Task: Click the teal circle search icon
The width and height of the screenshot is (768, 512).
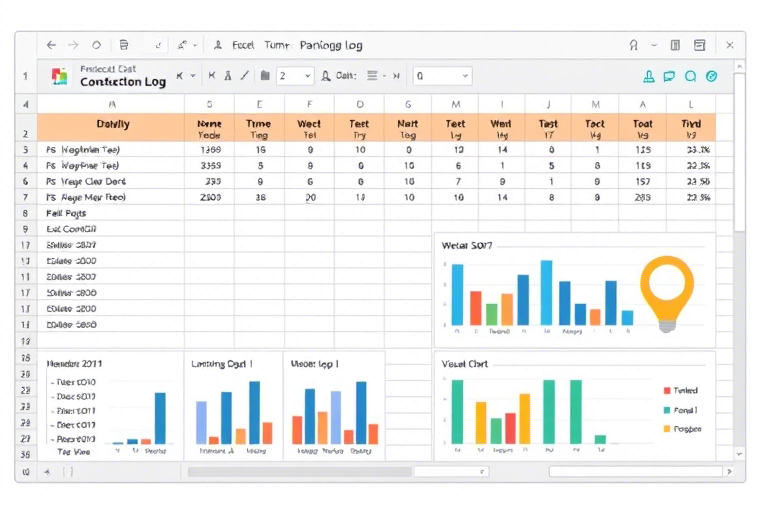Action: pyautogui.click(x=691, y=76)
